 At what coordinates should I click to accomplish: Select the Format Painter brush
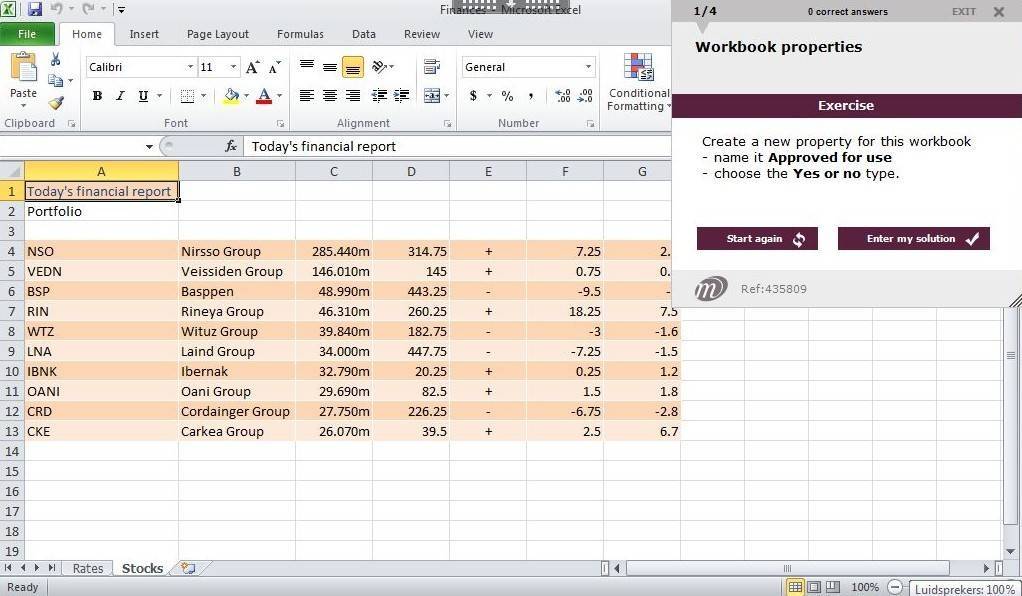(x=56, y=103)
